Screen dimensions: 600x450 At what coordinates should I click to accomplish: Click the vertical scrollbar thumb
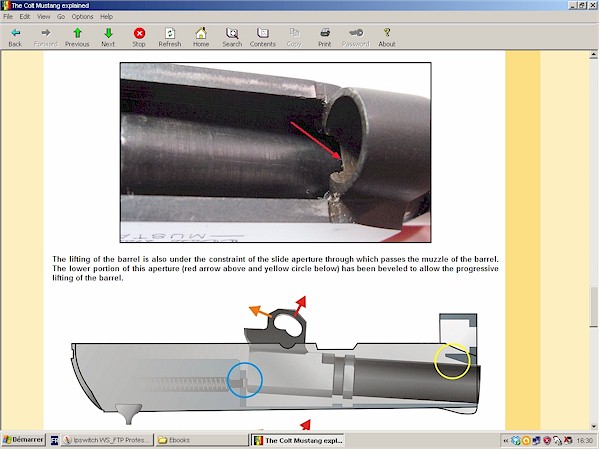[593, 307]
